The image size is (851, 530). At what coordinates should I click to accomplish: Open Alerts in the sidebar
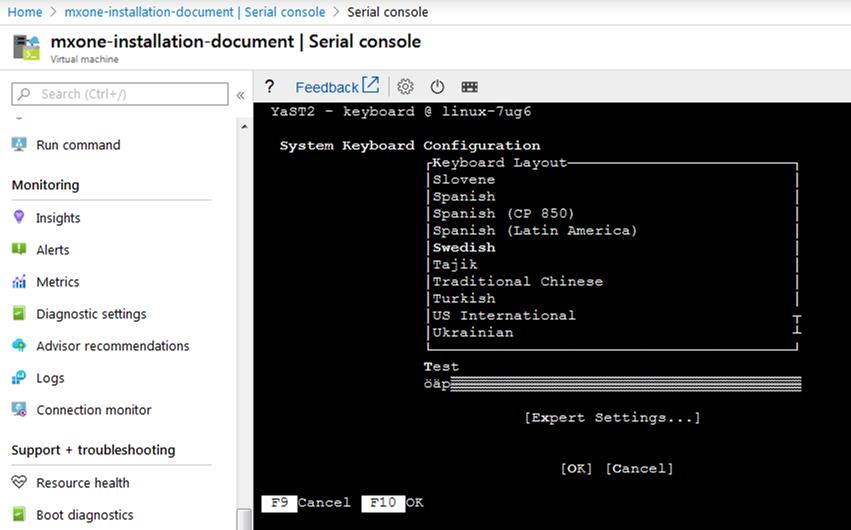[x=53, y=250]
